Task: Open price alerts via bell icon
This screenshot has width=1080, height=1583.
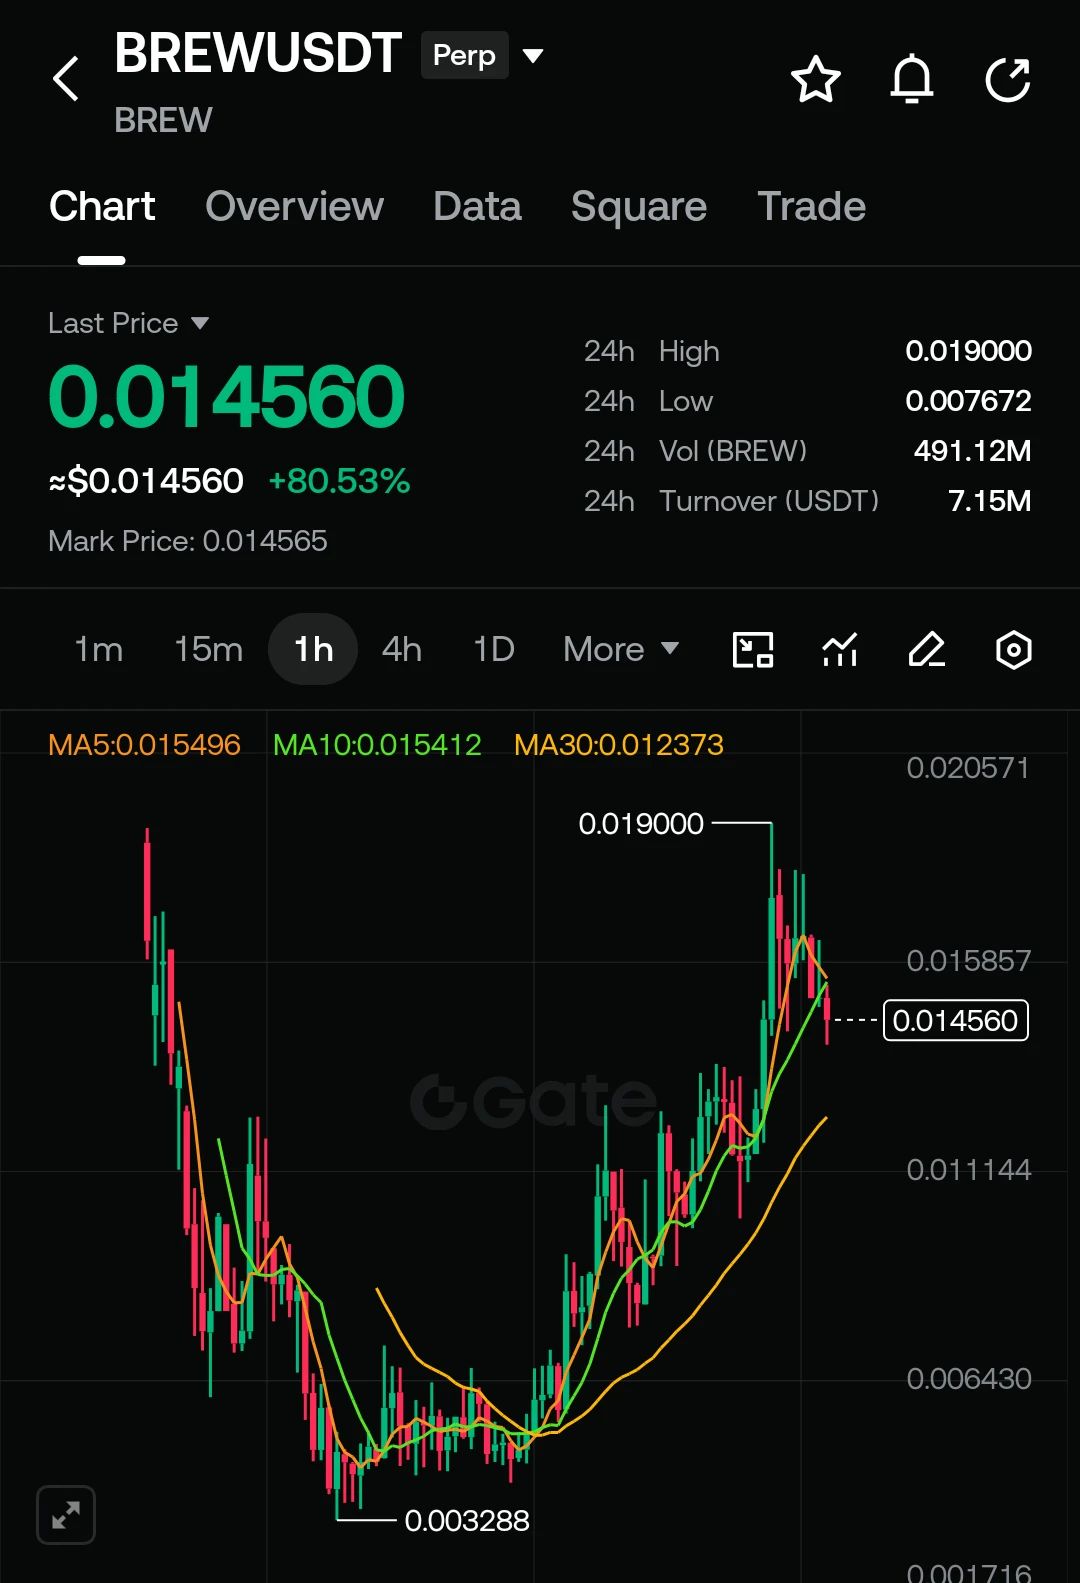Action: tap(912, 80)
